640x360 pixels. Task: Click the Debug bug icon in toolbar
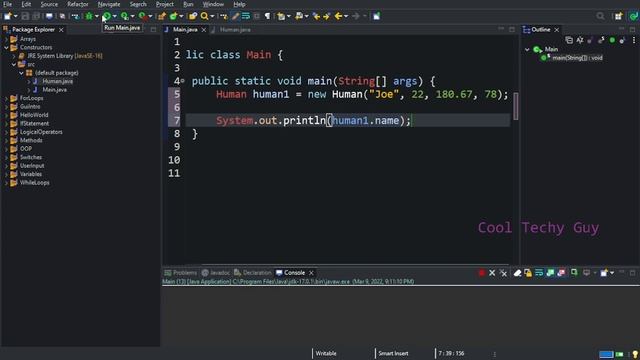click(89, 16)
